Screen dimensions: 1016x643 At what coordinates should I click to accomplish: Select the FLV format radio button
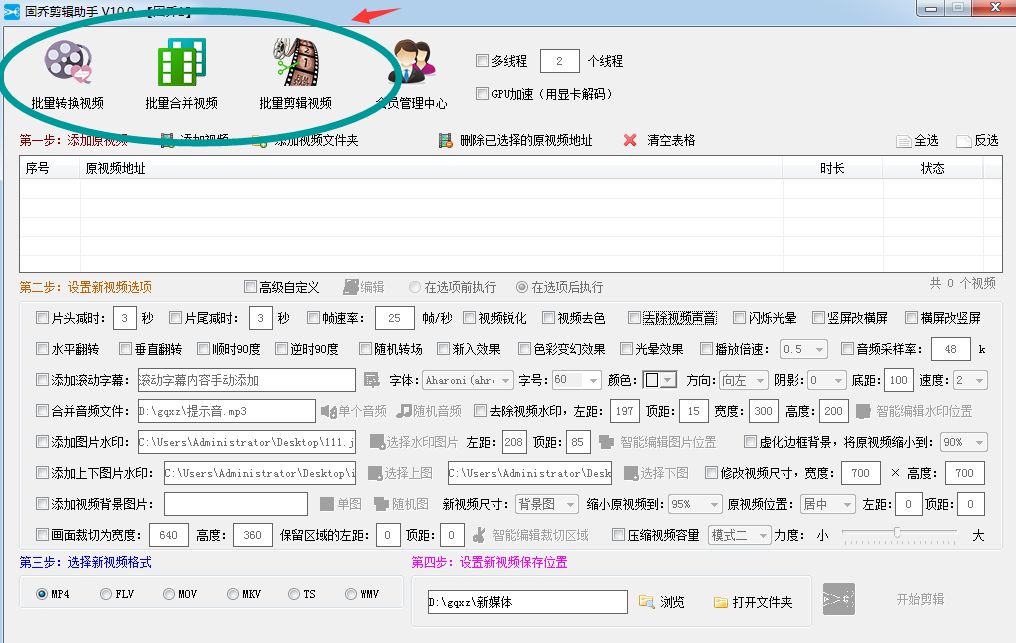pos(106,594)
